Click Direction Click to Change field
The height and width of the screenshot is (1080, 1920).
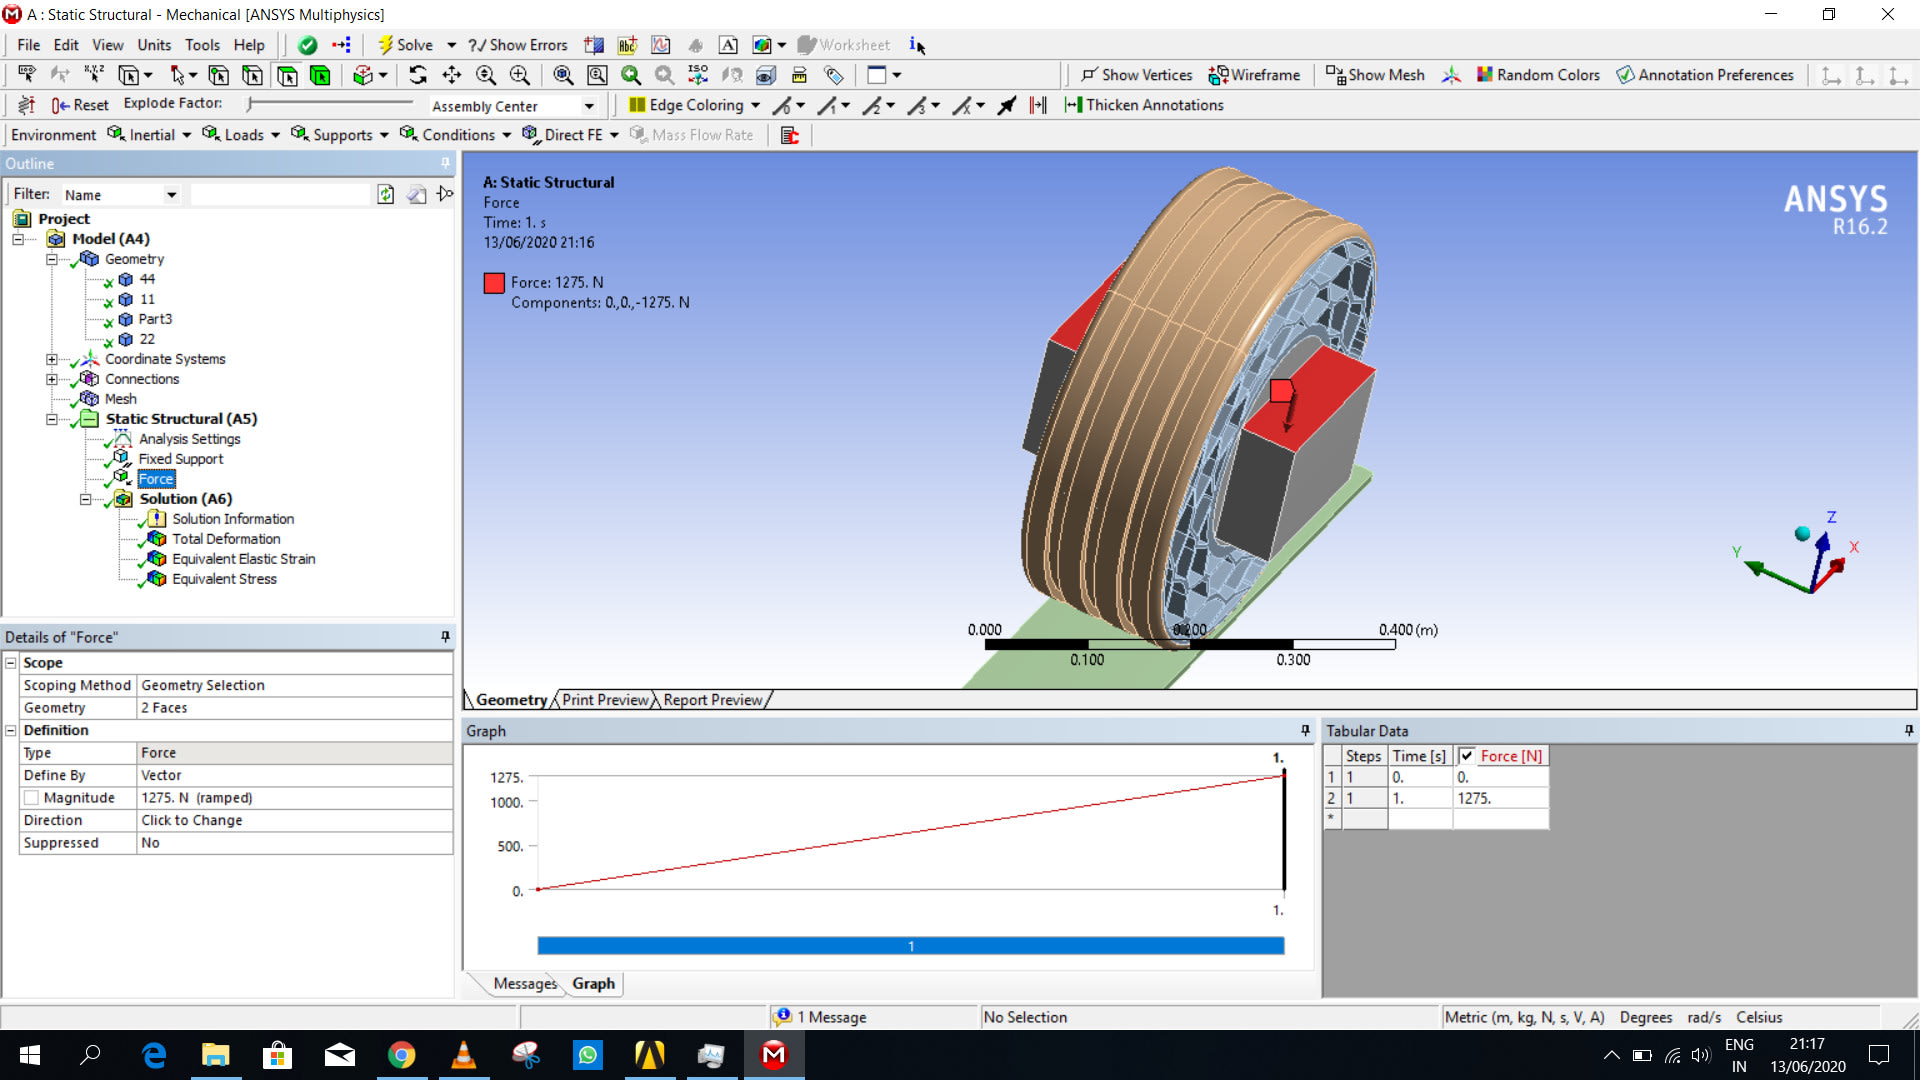294,821
